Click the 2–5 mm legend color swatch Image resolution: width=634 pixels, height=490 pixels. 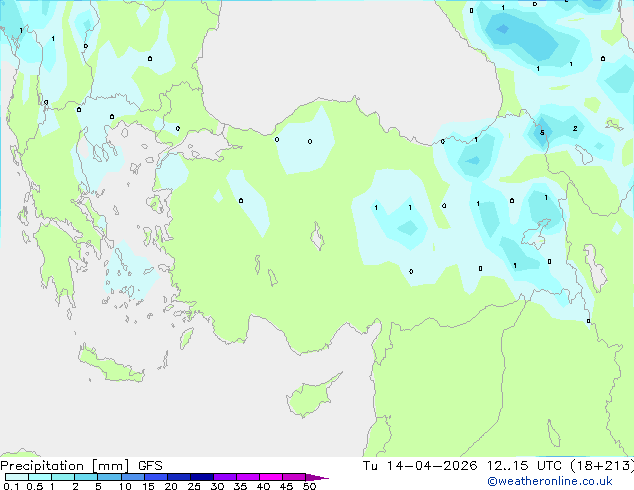tap(86, 477)
